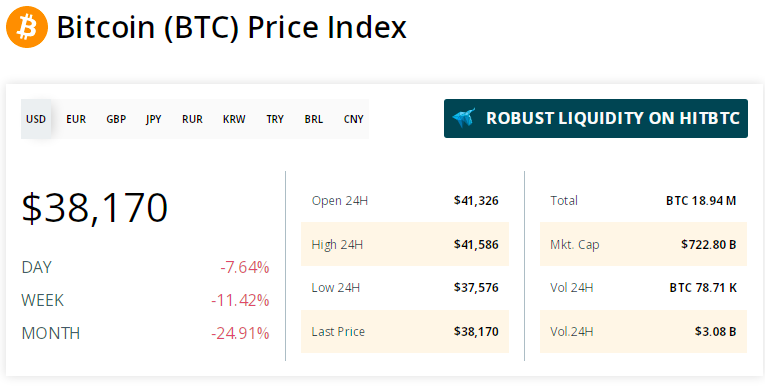Click the MONTH change percentage -24.91%
The width and height of the screenshot is (765, 390).
pyautogui.click(x=240, y=334)
